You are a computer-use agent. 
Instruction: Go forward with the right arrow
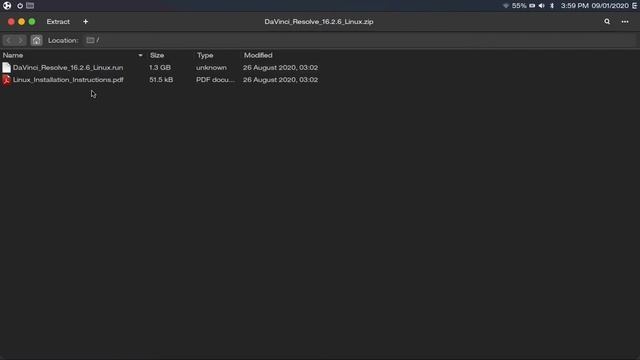tap(20, 40)
